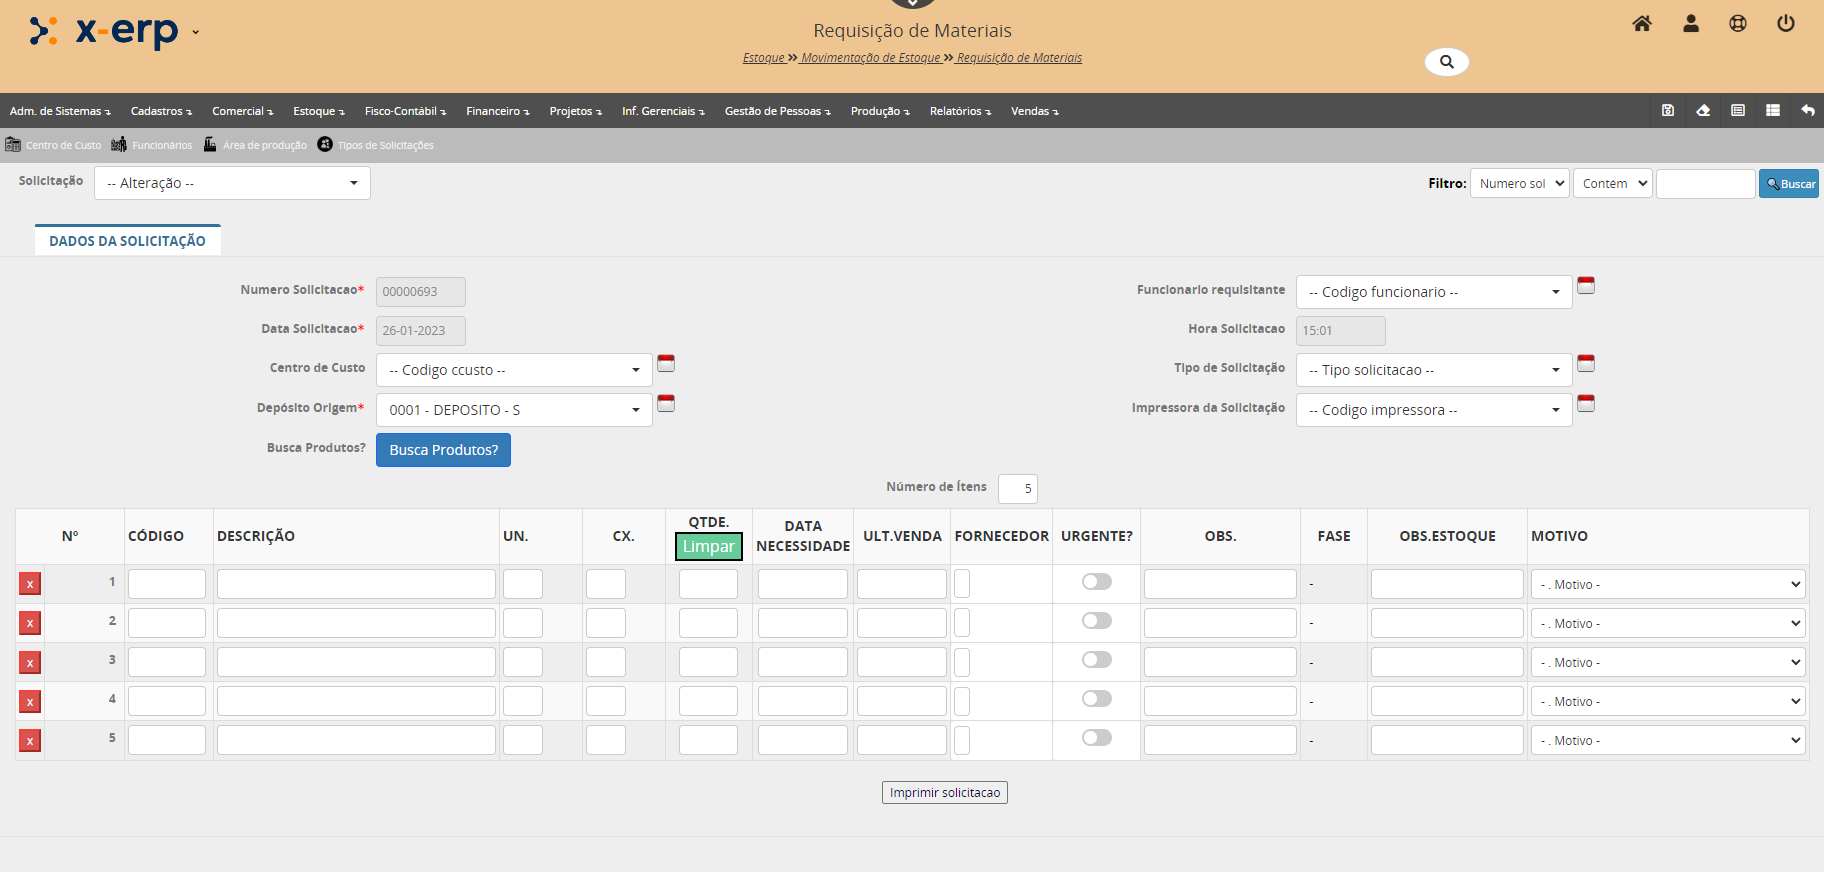Enable Urgente switch in row 3
The height and width of the screenshot is (872, 1824).
click(1096, 660)
